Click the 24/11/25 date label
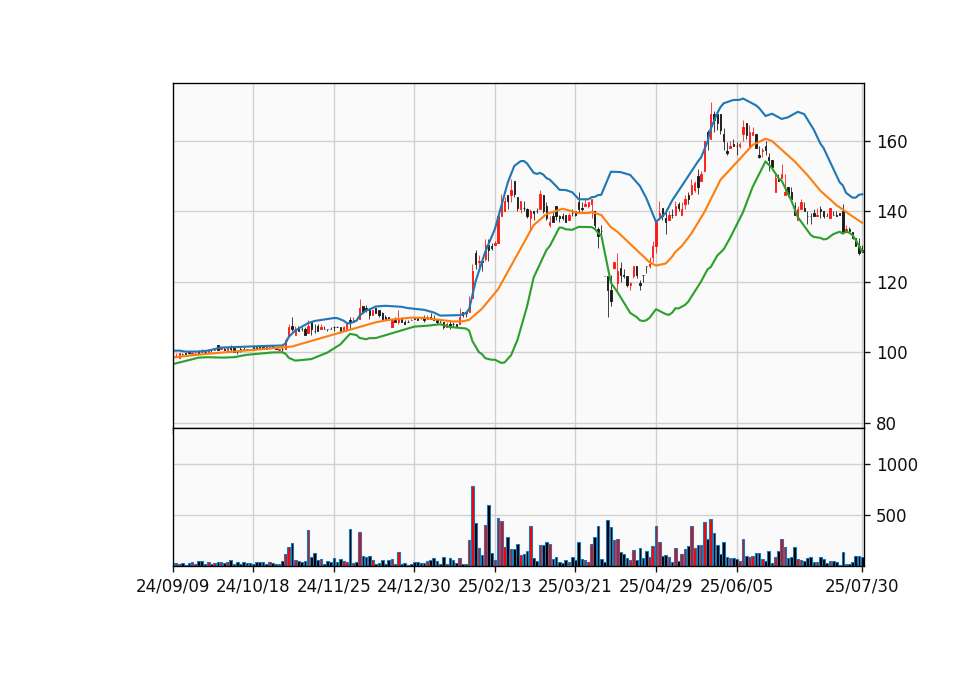Viewport: 960px width, 690px height. tap(334, 586)
